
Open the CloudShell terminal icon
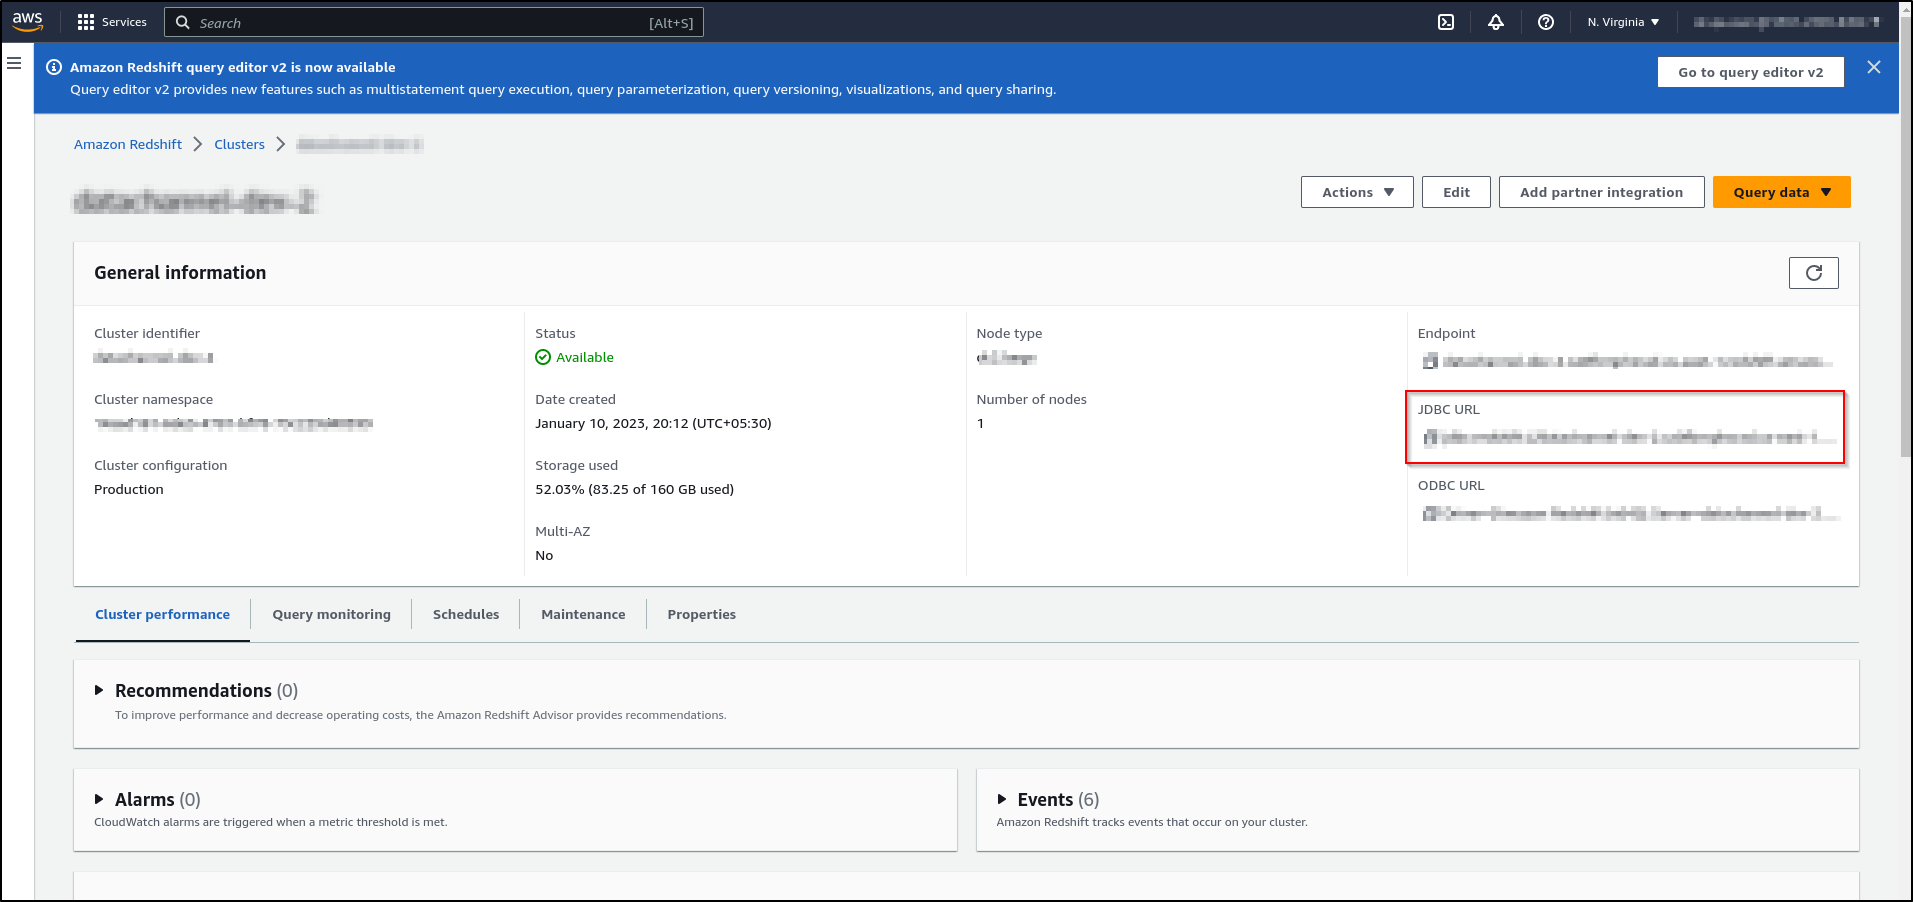[1446, 22]
